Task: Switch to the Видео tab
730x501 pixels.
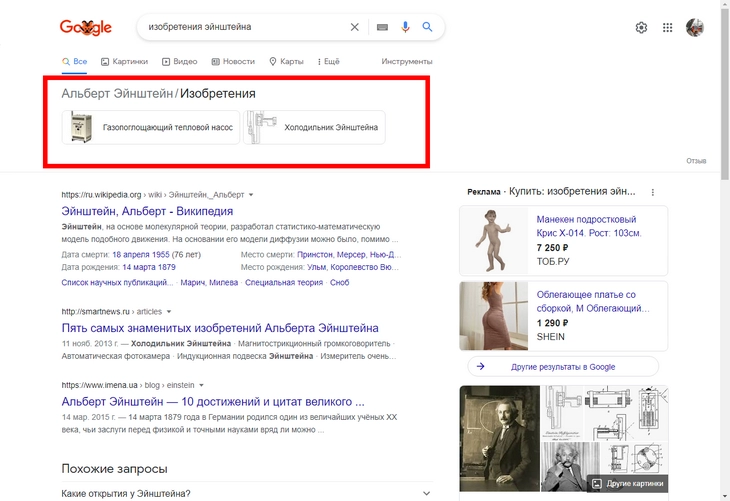Action: tap(179, 61)
